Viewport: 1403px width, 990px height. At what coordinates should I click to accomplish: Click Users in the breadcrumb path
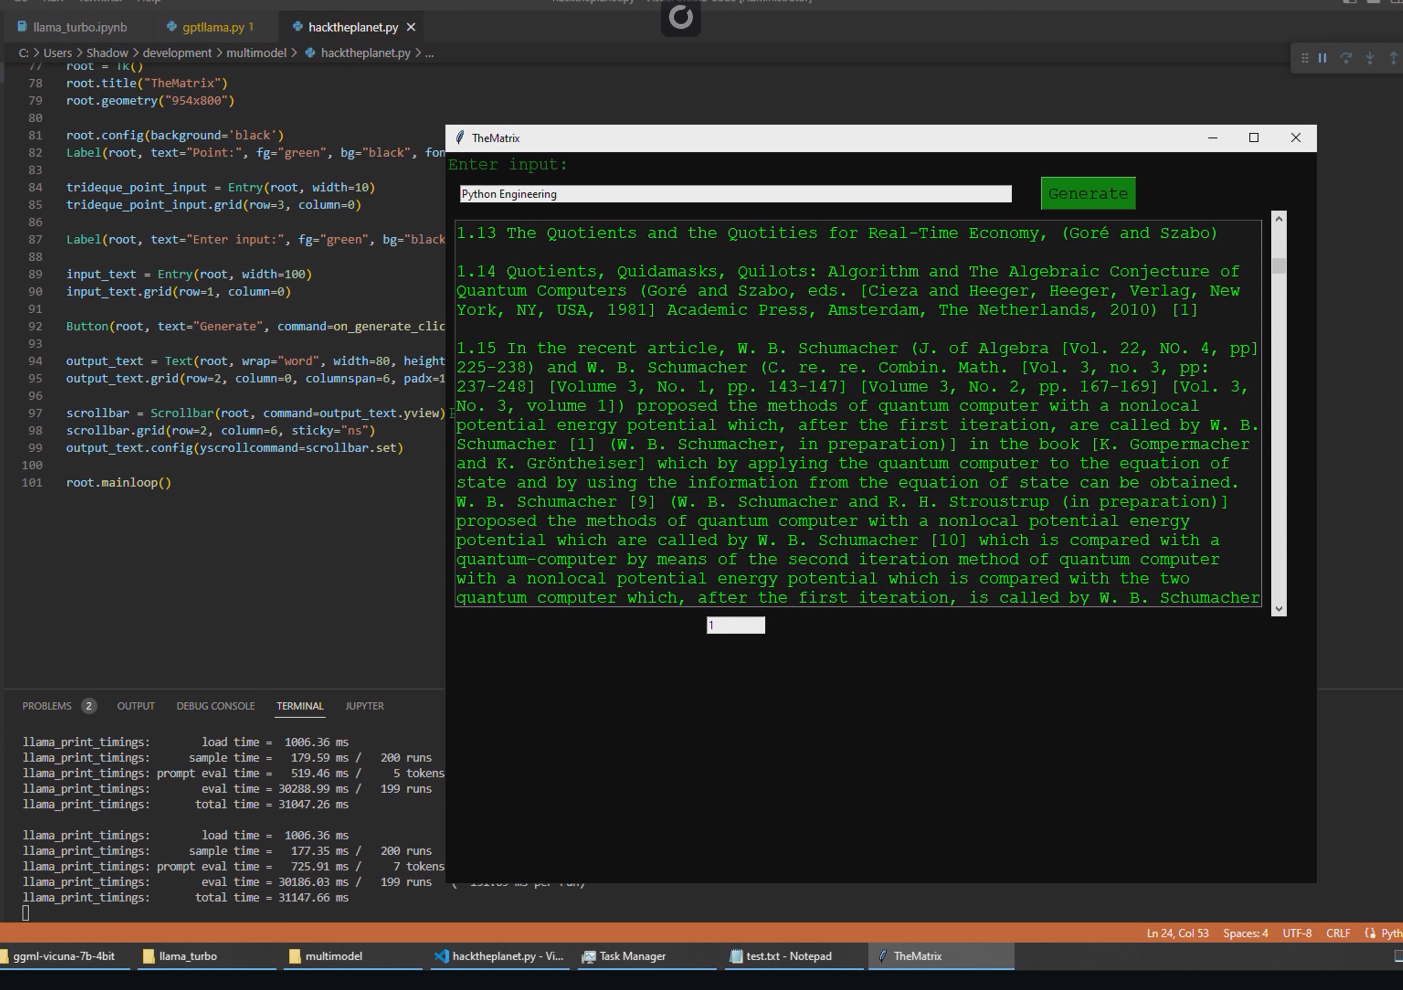pyautogui.click(x=57, y=53)
